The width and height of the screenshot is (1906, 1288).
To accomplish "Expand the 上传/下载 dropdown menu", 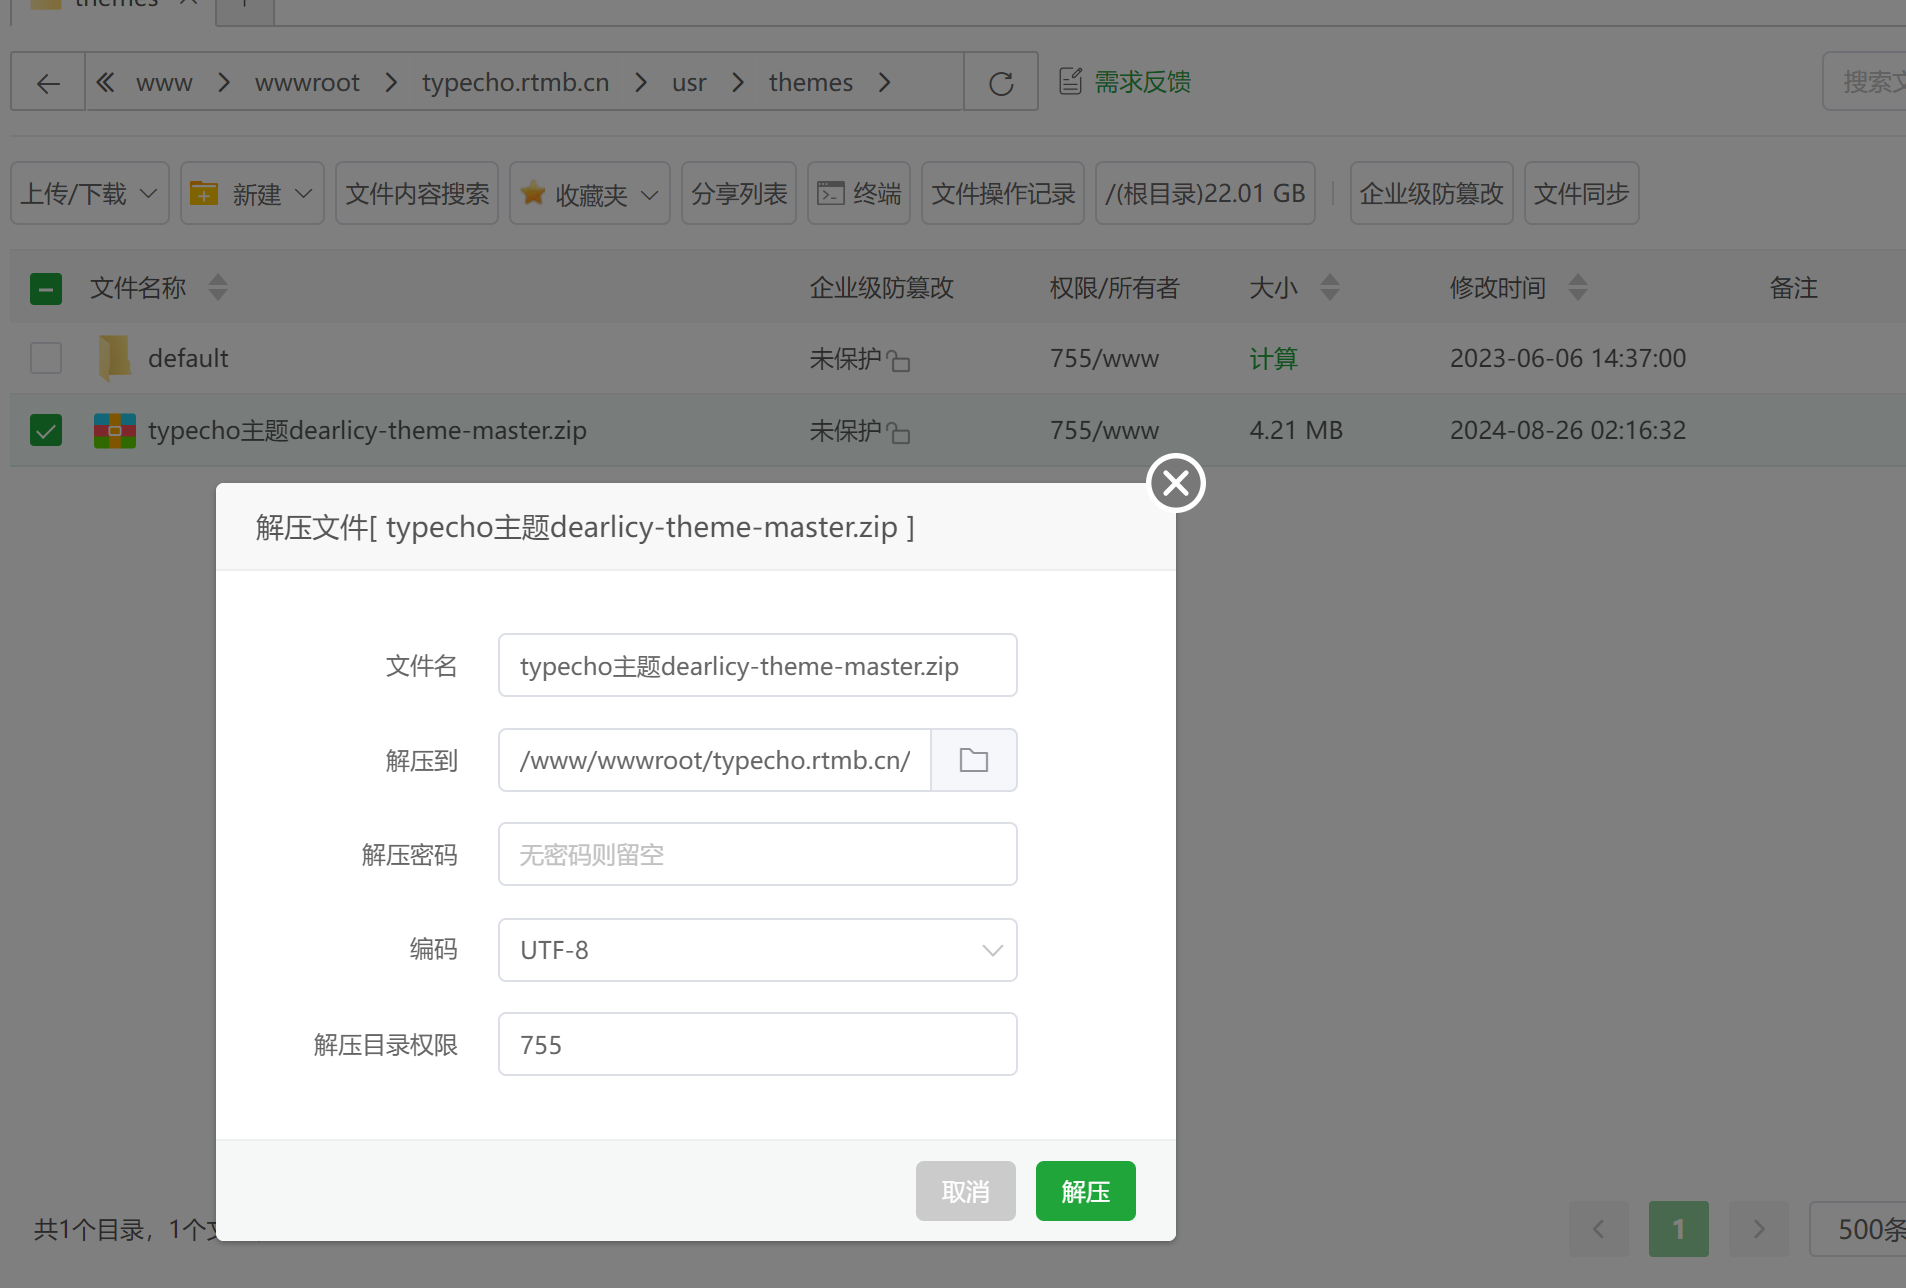I will tap(90, 193).
